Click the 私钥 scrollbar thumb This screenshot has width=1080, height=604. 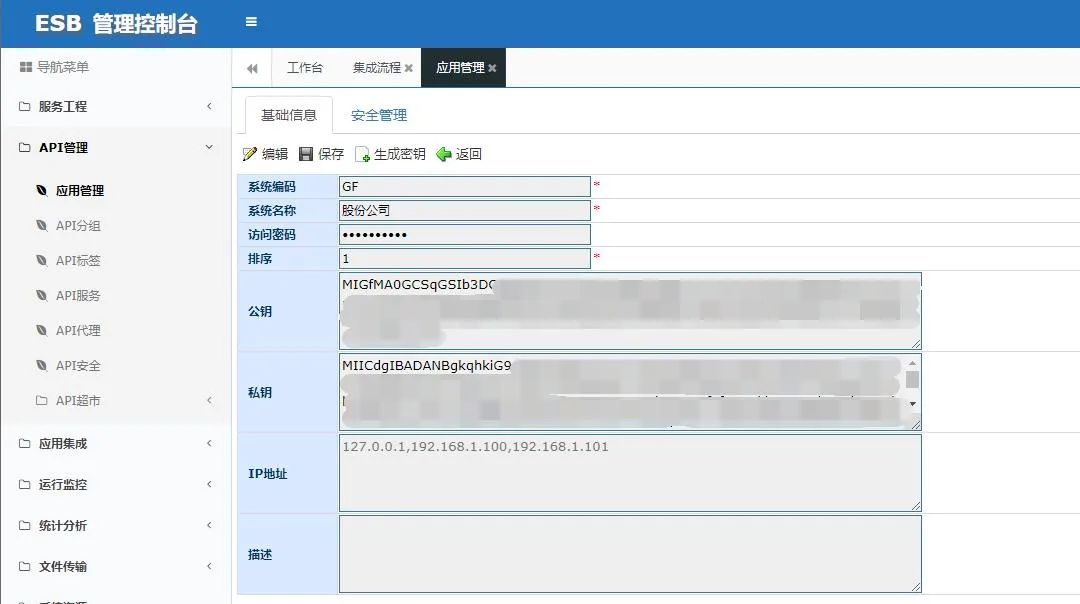click(x=913, y=379)
